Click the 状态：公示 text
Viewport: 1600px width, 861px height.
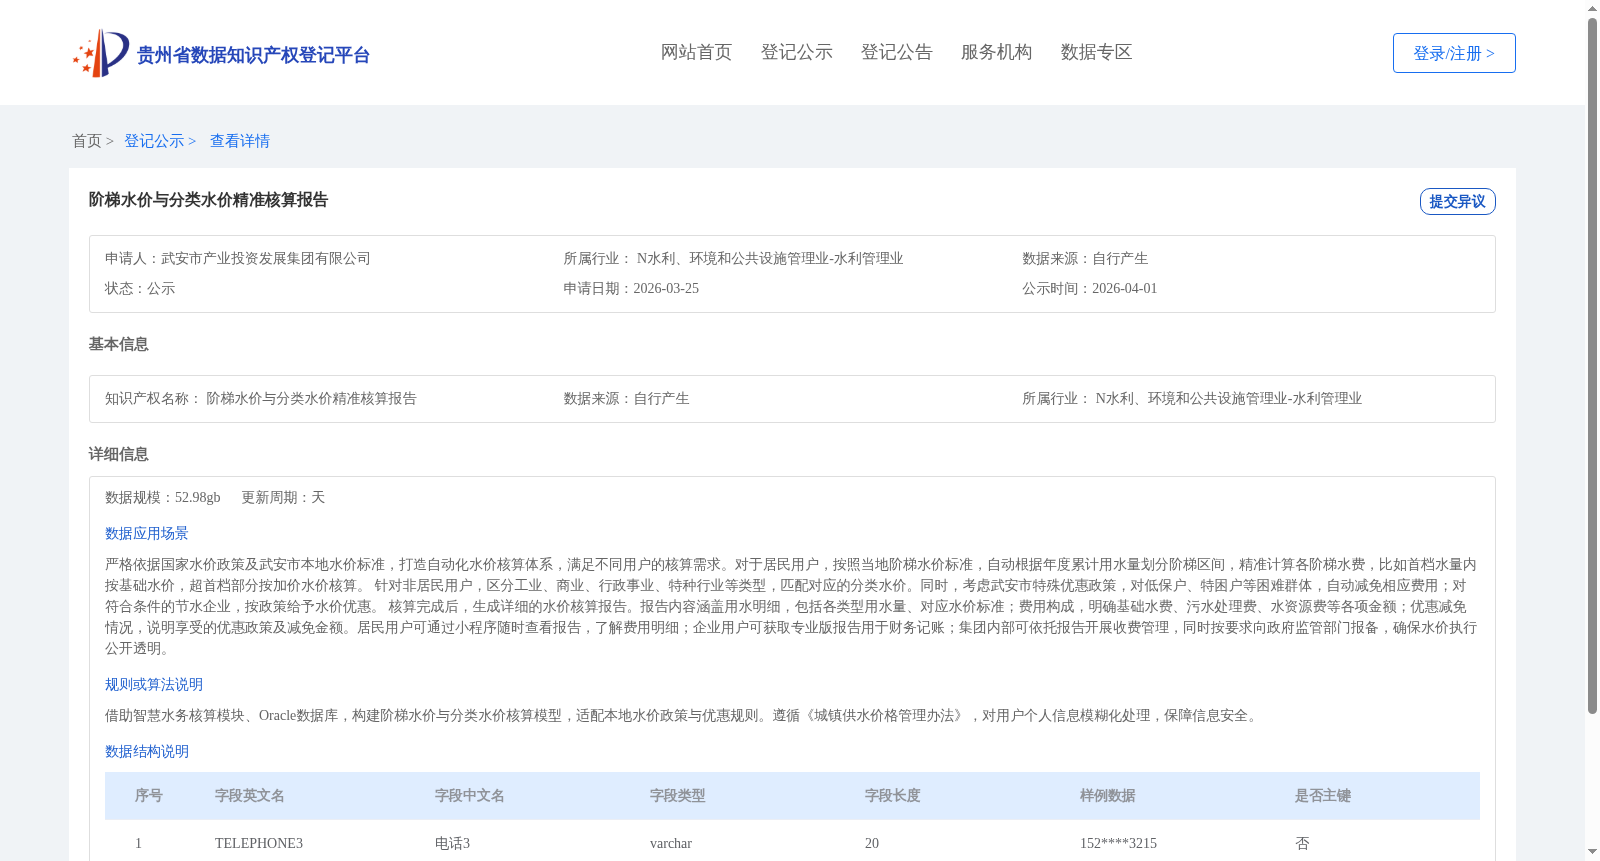point(140,288)
